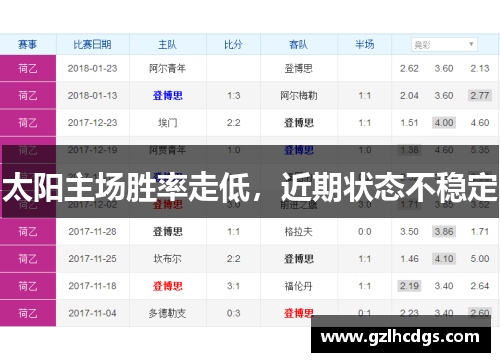Select odds 4.60 in the 埃门 row
Viewport: 500px width, 362px height.
click(480, 123)
